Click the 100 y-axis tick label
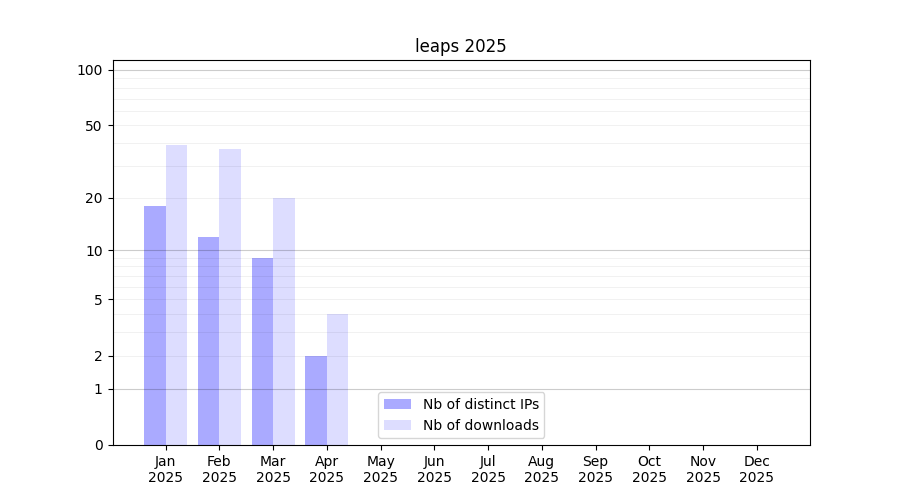 [90, 70]
